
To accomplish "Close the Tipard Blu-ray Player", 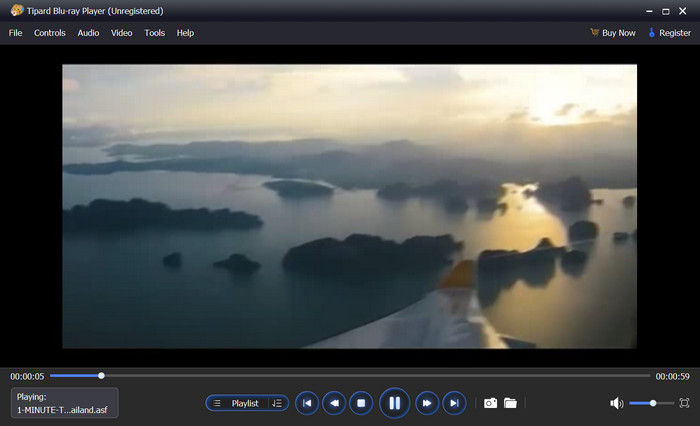I will (x=683, y=11).
